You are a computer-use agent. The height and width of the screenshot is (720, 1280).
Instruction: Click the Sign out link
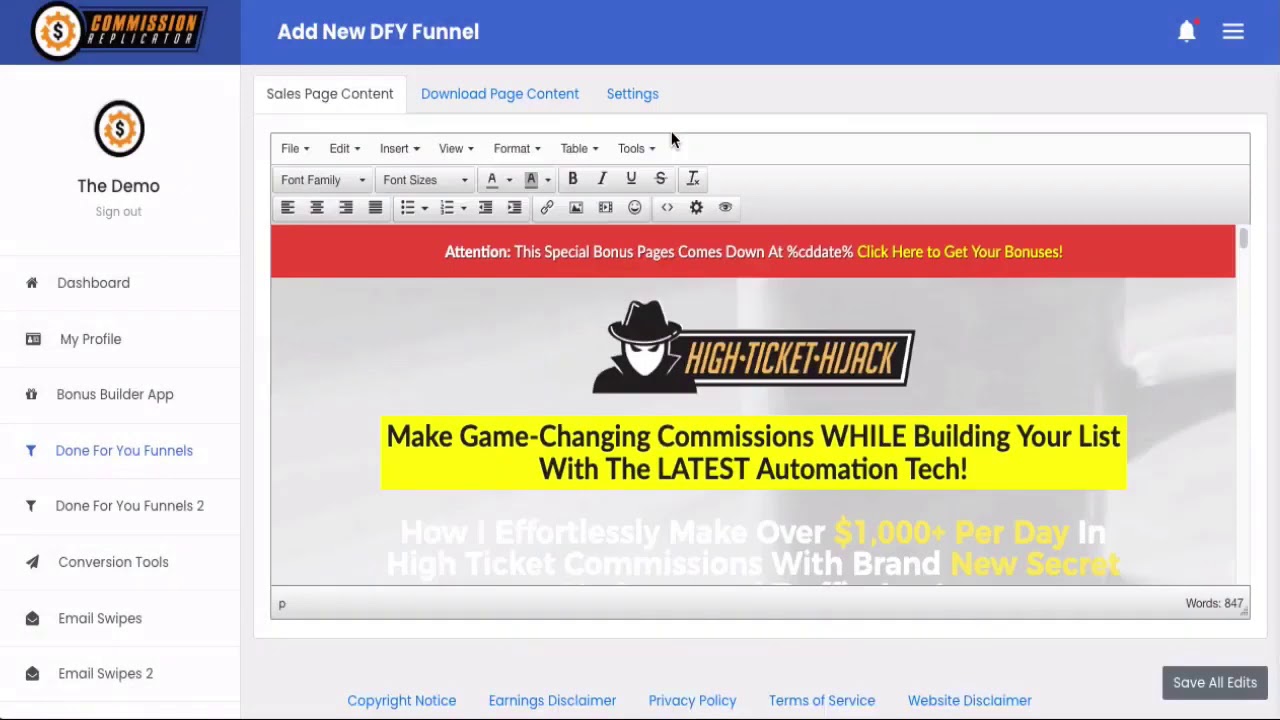118,212
